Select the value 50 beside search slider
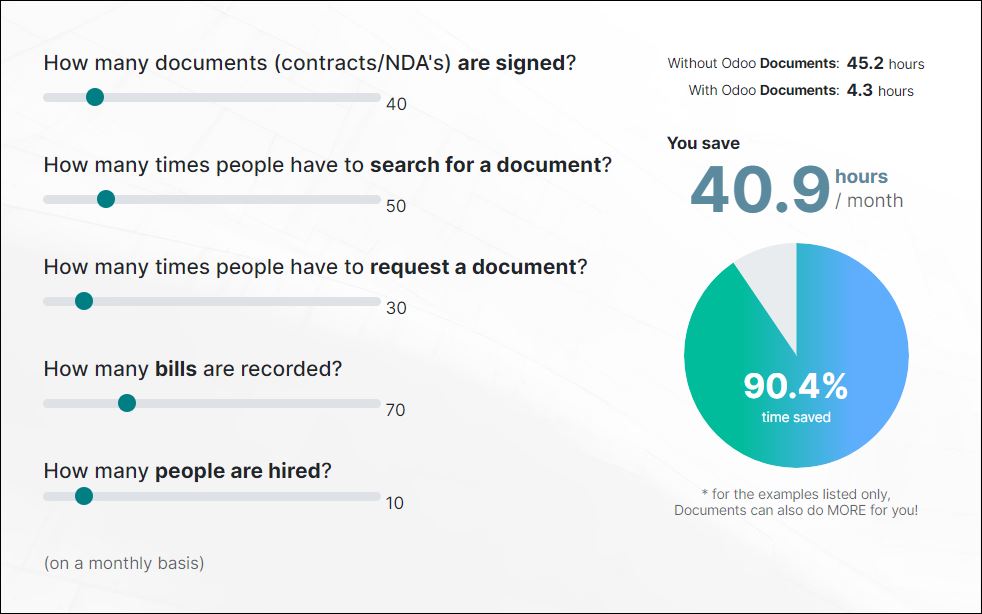Viewport: 982px width, 614px height. point(396,206)
